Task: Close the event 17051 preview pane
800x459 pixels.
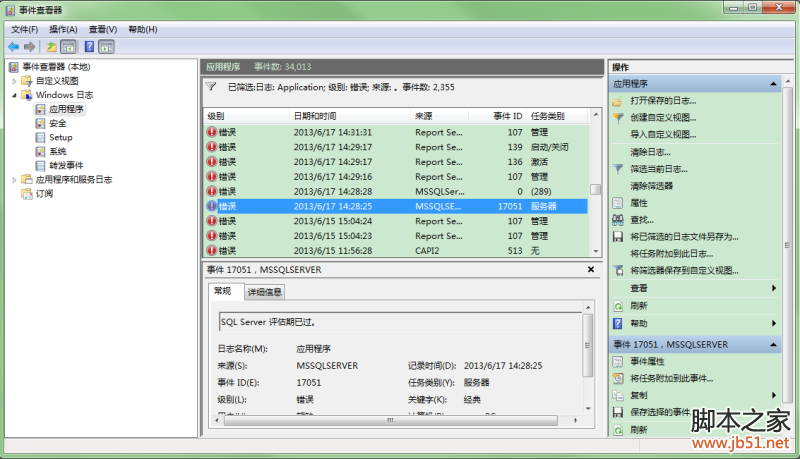Action: pos(591,269)
